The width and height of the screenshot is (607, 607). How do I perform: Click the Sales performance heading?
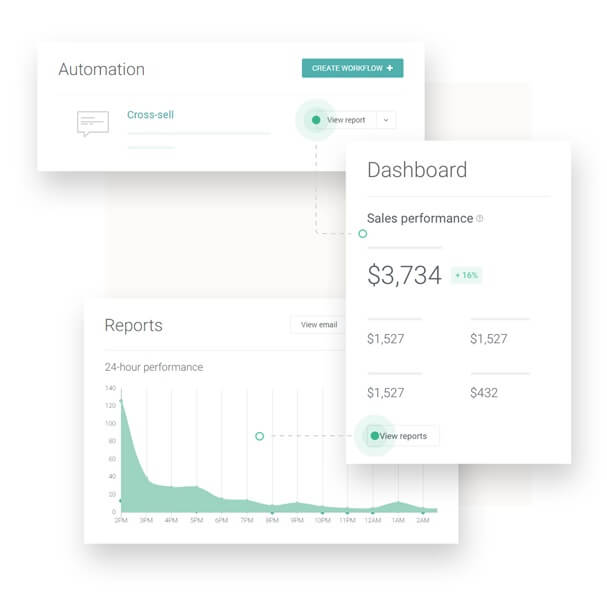pyautogui.click(x=420, y=218)
